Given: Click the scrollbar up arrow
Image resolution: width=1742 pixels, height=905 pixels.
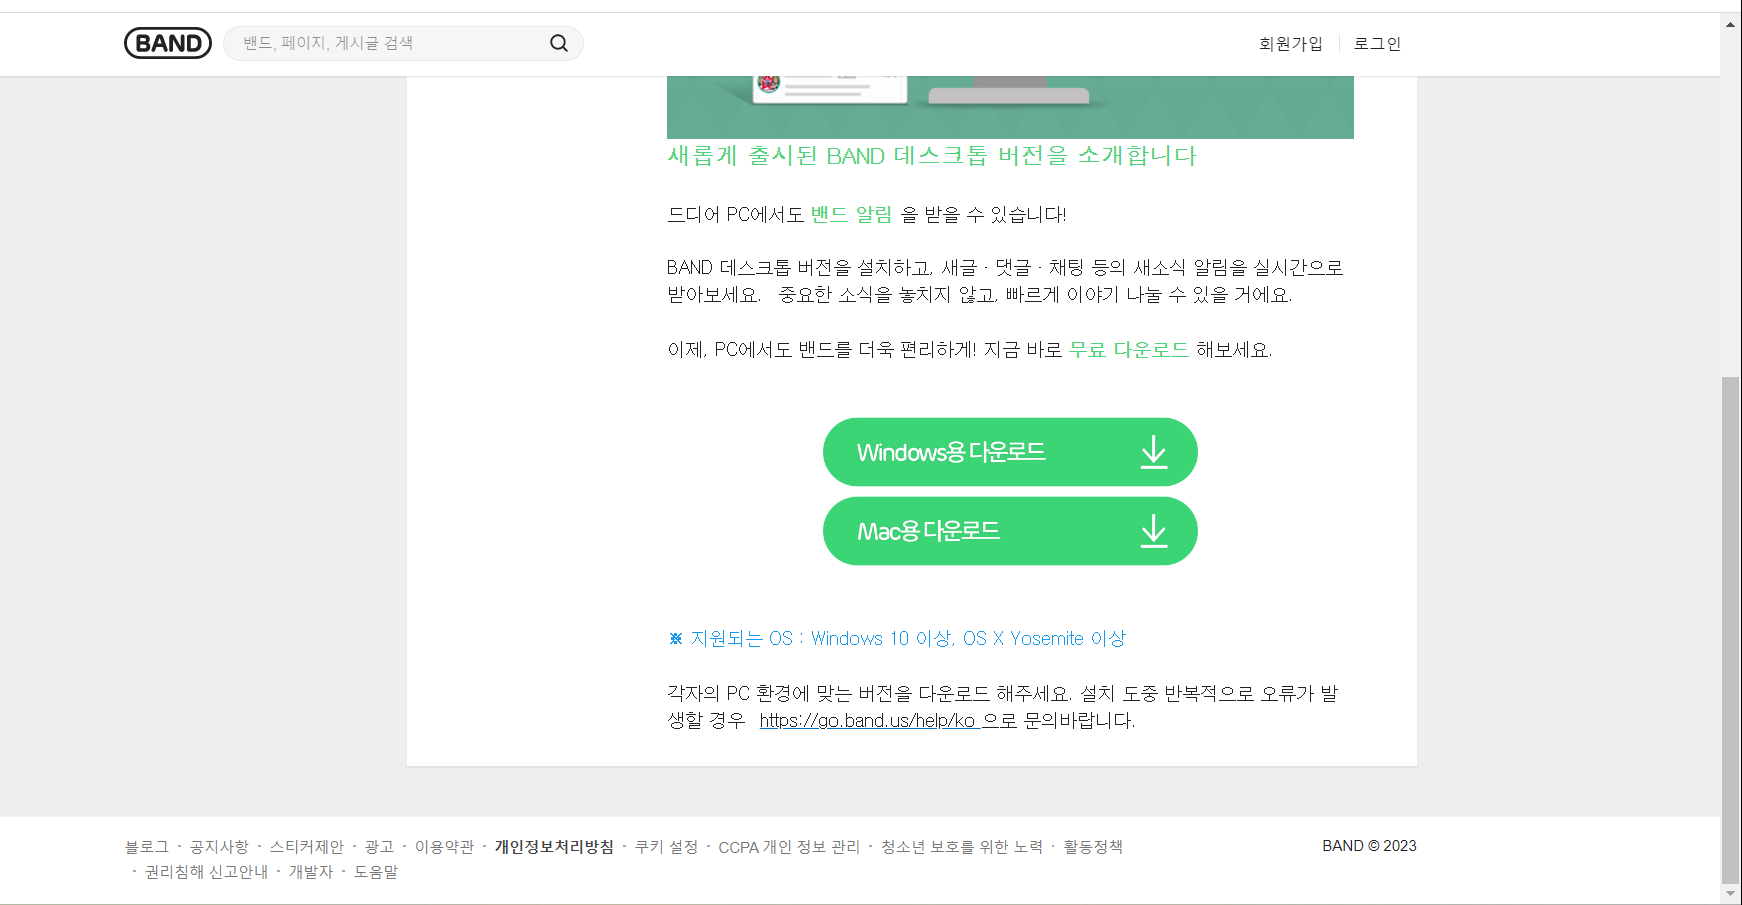Looking at the screenshot, I should (1730, 22).
